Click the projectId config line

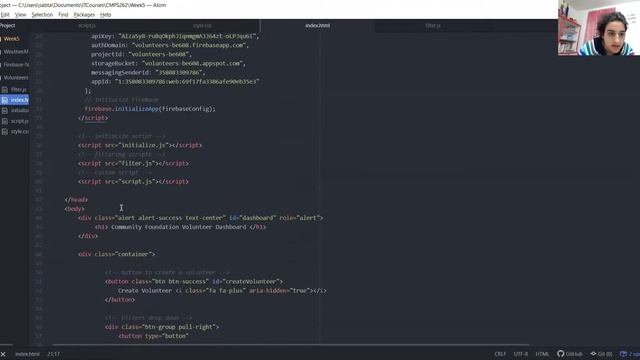tap(141, 54)
